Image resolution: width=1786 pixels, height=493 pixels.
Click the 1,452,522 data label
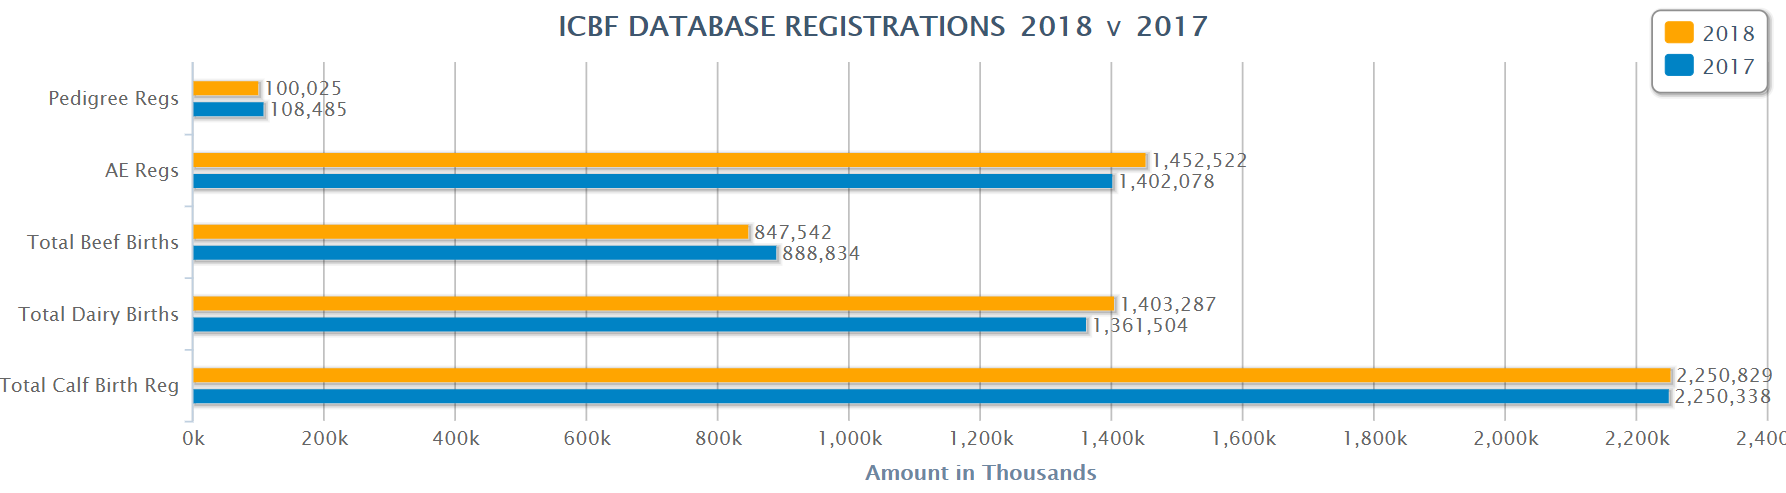(1199, 160)
